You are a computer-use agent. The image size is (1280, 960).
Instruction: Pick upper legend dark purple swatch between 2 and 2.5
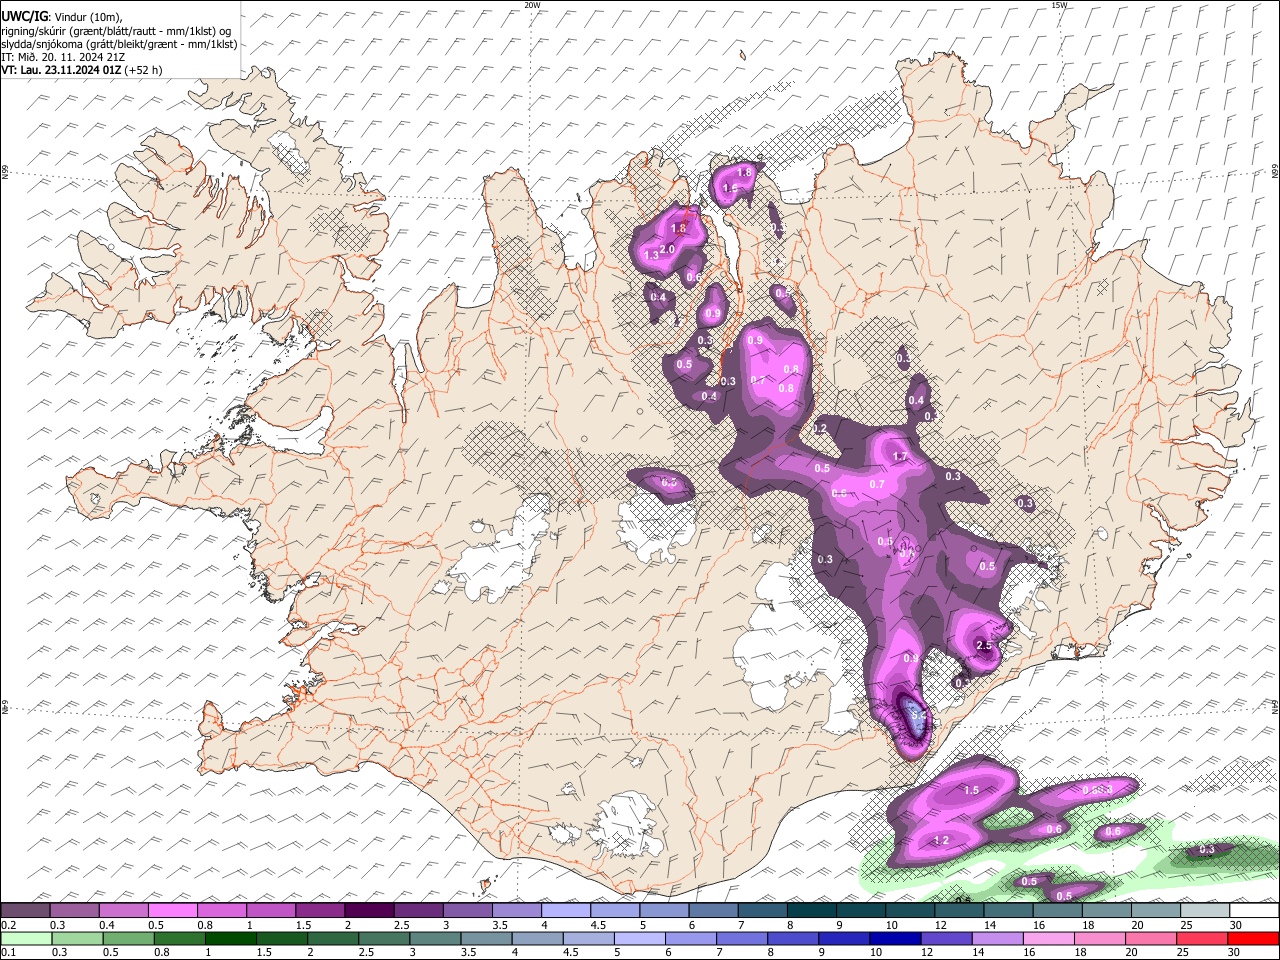click(369, 910)
